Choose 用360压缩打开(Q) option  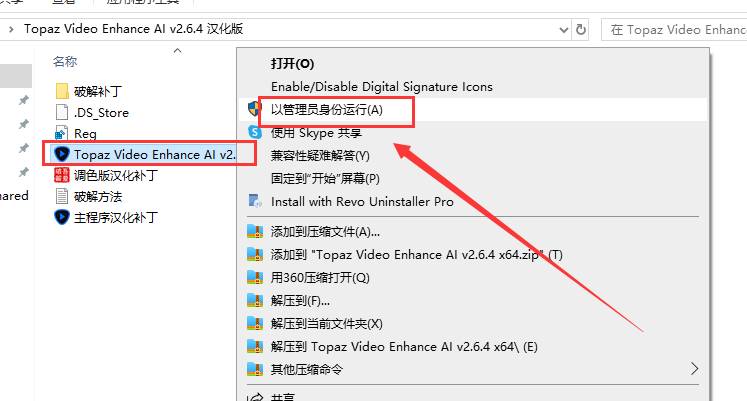point(320,277)
